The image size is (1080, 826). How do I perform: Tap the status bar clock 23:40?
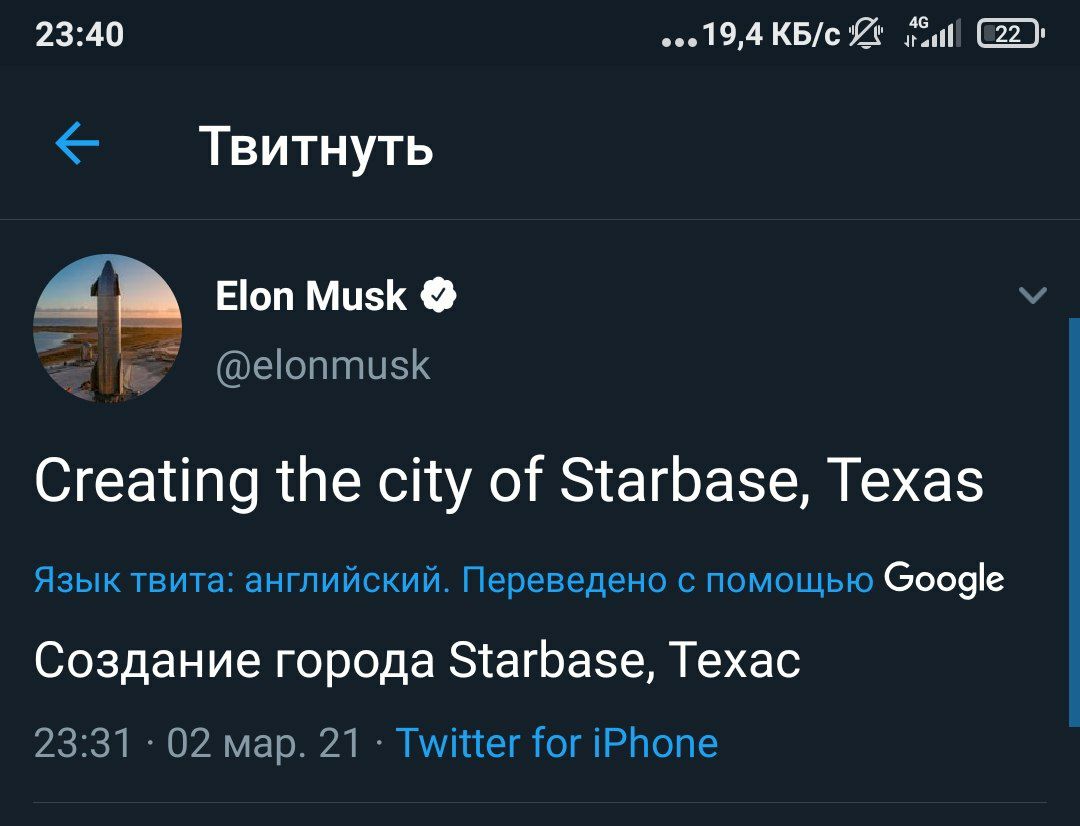point(80,35)
